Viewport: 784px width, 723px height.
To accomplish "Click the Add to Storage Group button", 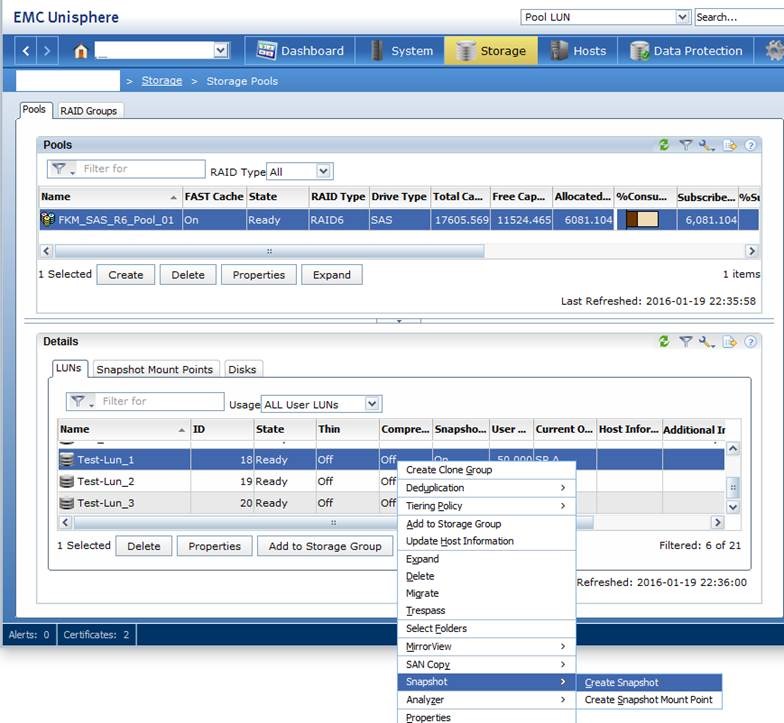I will [325, 546].
